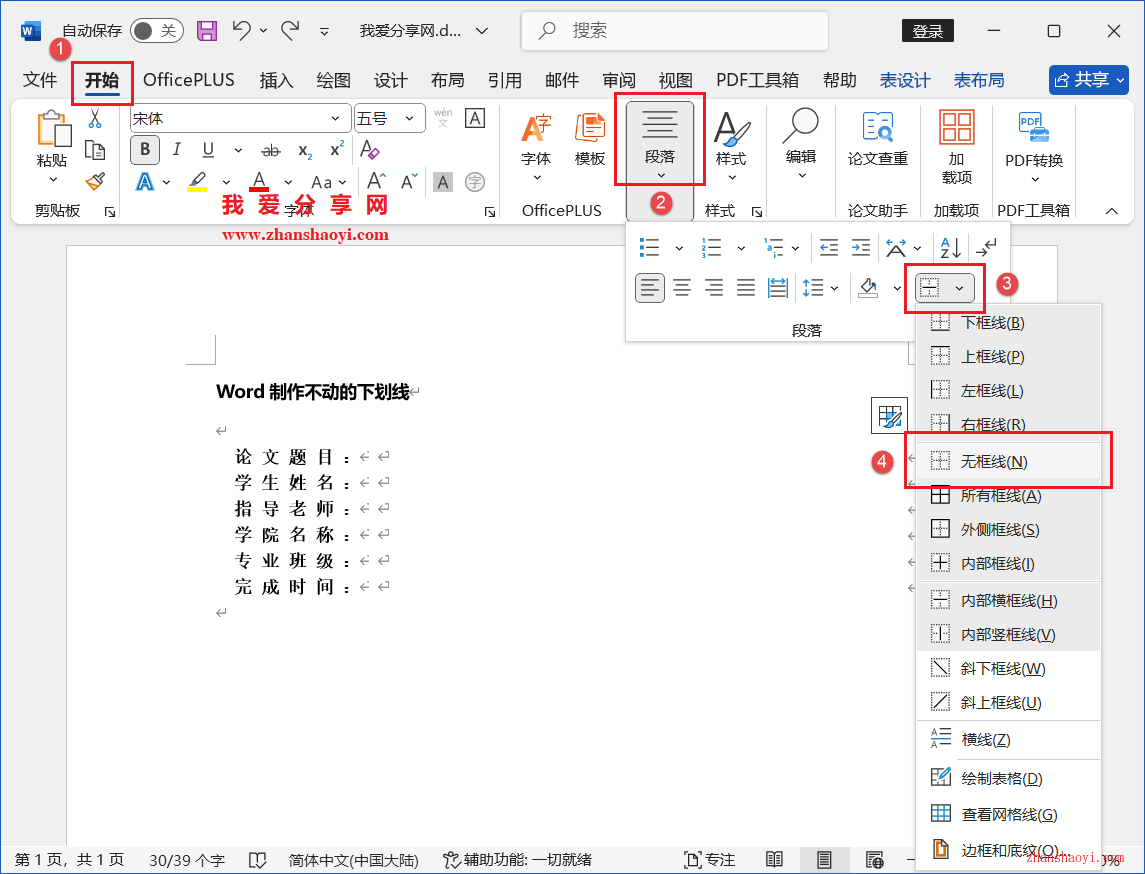Viewport: 1145px width, 874px height.
Task: Choose 下框线(B) border option
Action: point(1008,323)
